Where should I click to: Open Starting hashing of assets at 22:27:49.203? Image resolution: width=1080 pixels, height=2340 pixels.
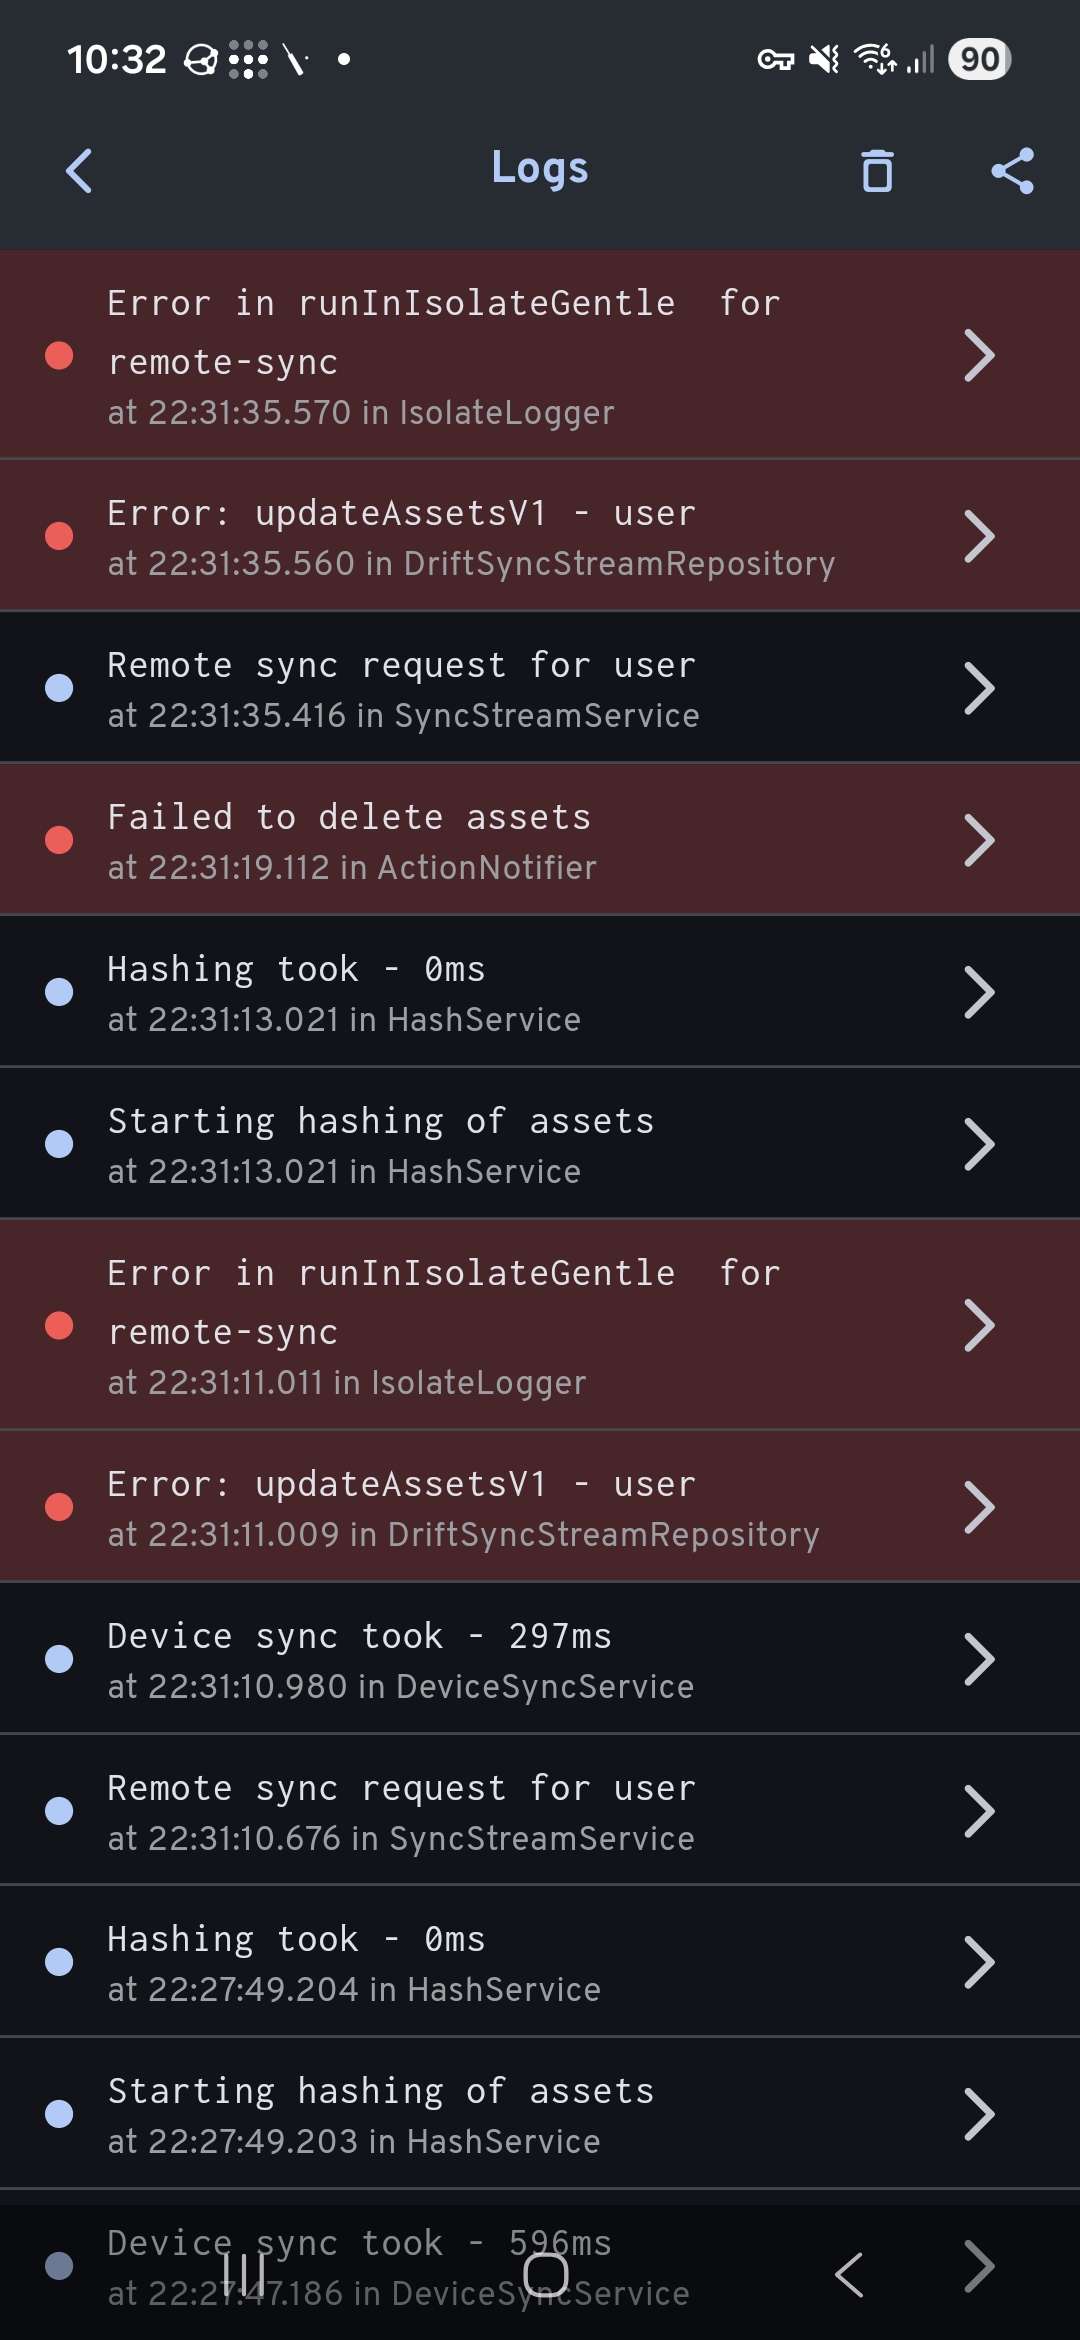540,2114
